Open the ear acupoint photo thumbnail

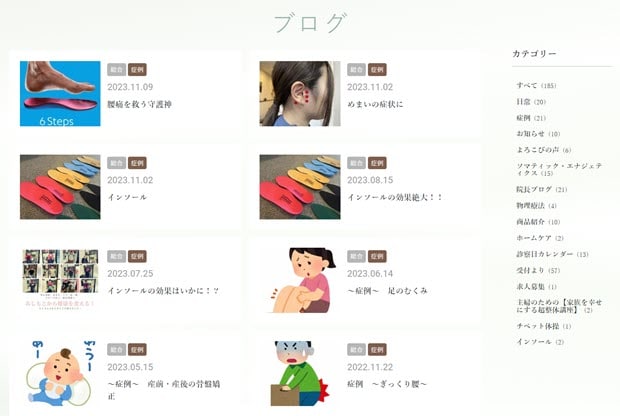[x=300, y=94]
